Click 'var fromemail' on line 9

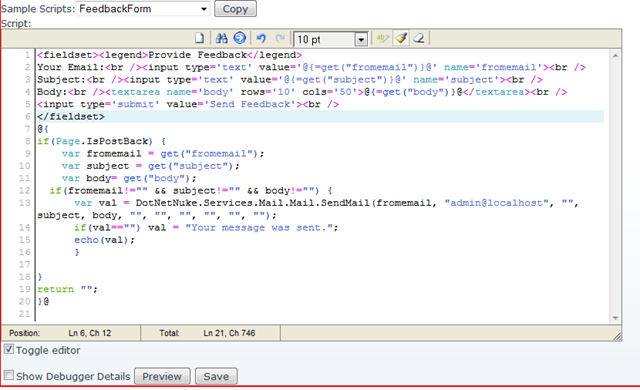coord(102,153)
